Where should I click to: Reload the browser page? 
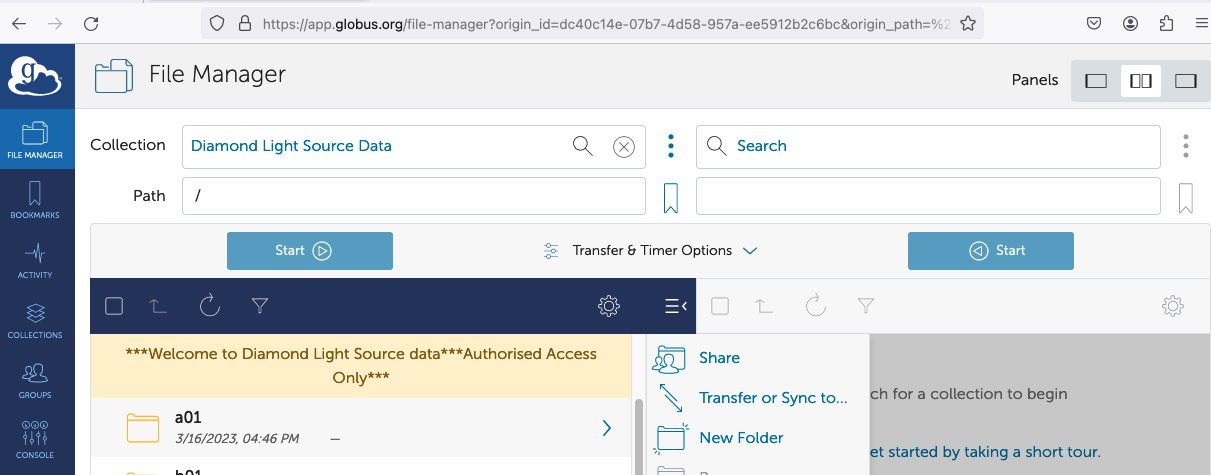[x=91, y=22]
